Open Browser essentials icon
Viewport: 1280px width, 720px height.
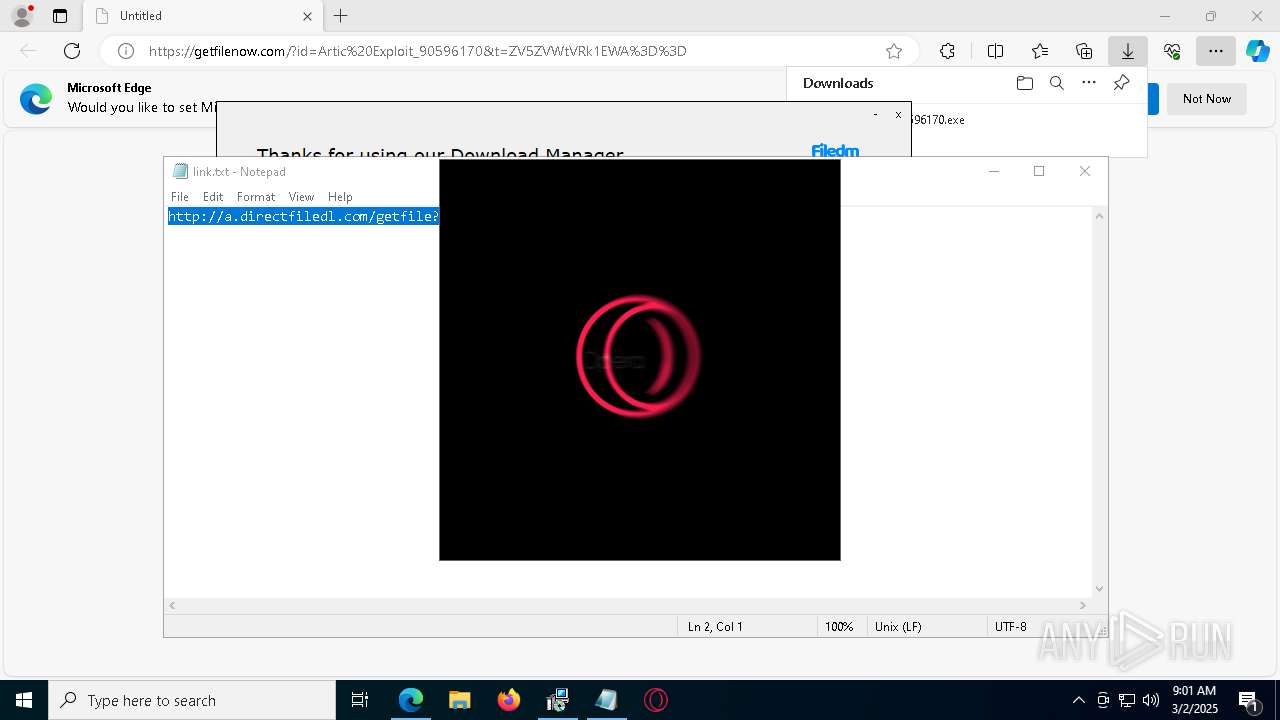[x=1172, y=51]
